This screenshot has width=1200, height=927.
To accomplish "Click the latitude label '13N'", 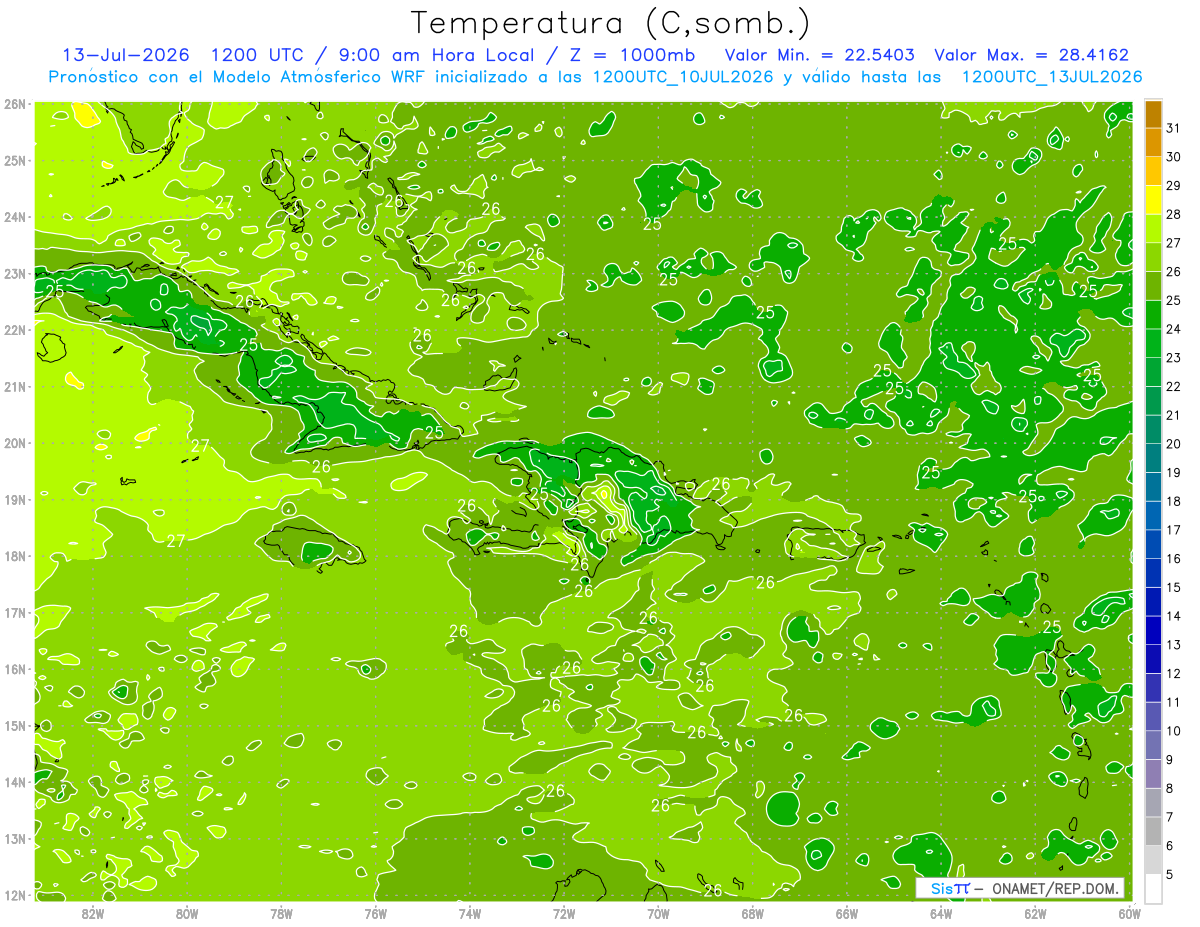I will coord(14,838).
